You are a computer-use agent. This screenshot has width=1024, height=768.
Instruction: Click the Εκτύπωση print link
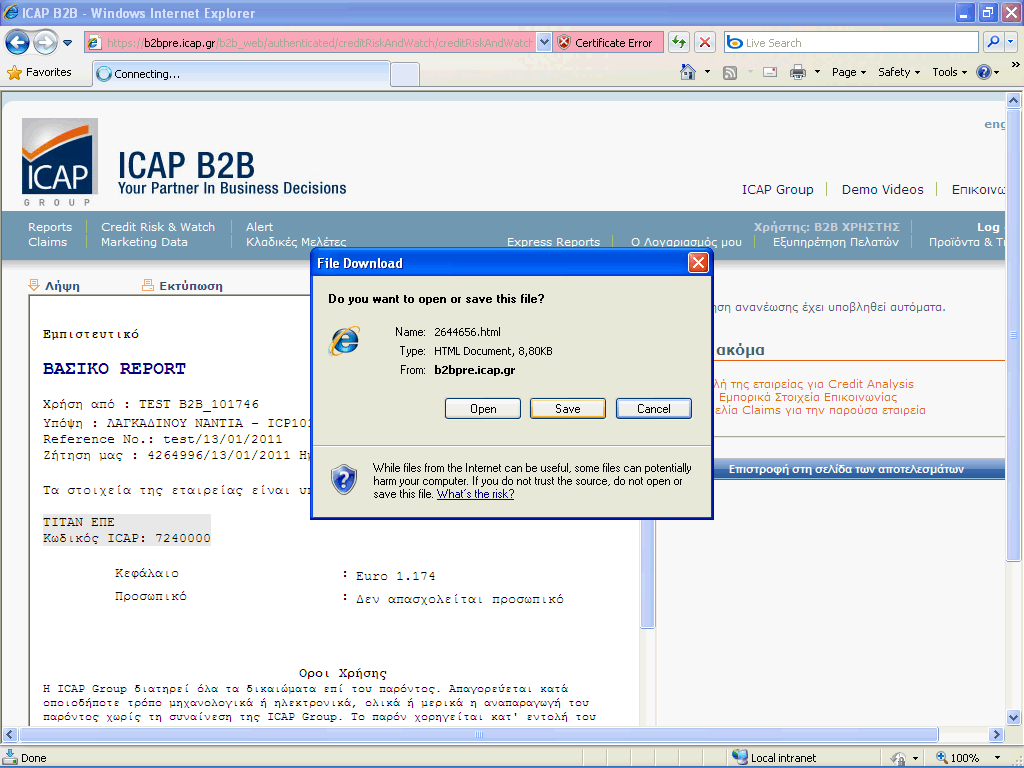click(182, 285)
